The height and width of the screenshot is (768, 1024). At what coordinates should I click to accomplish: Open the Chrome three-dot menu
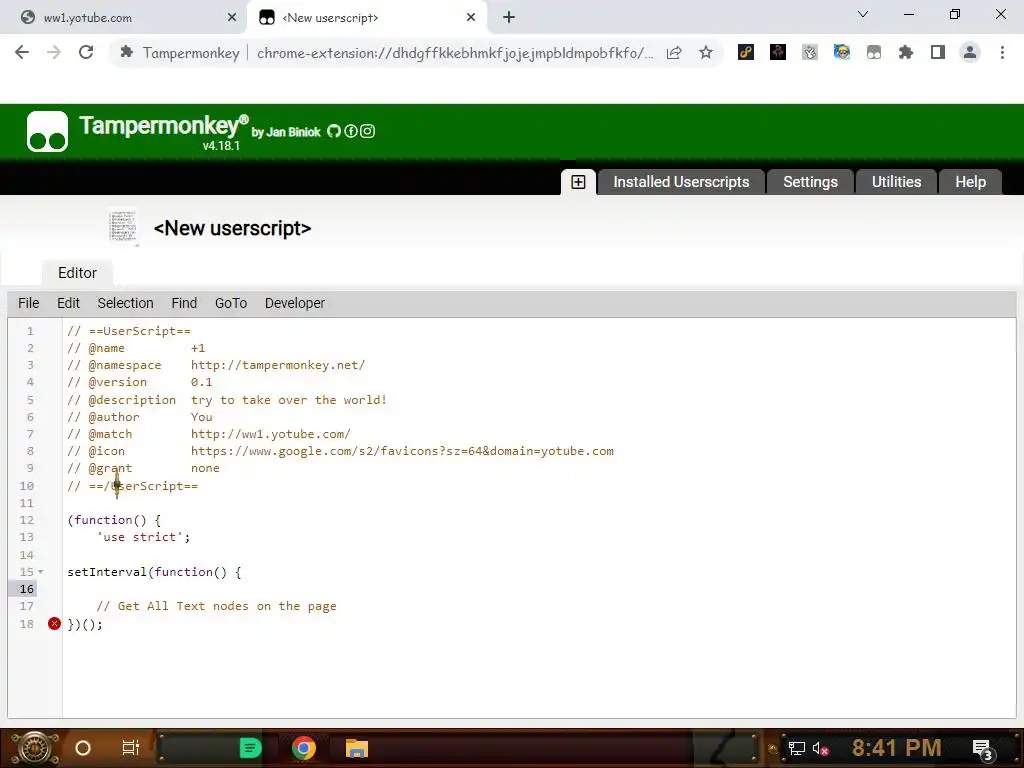coord(1002,52)
